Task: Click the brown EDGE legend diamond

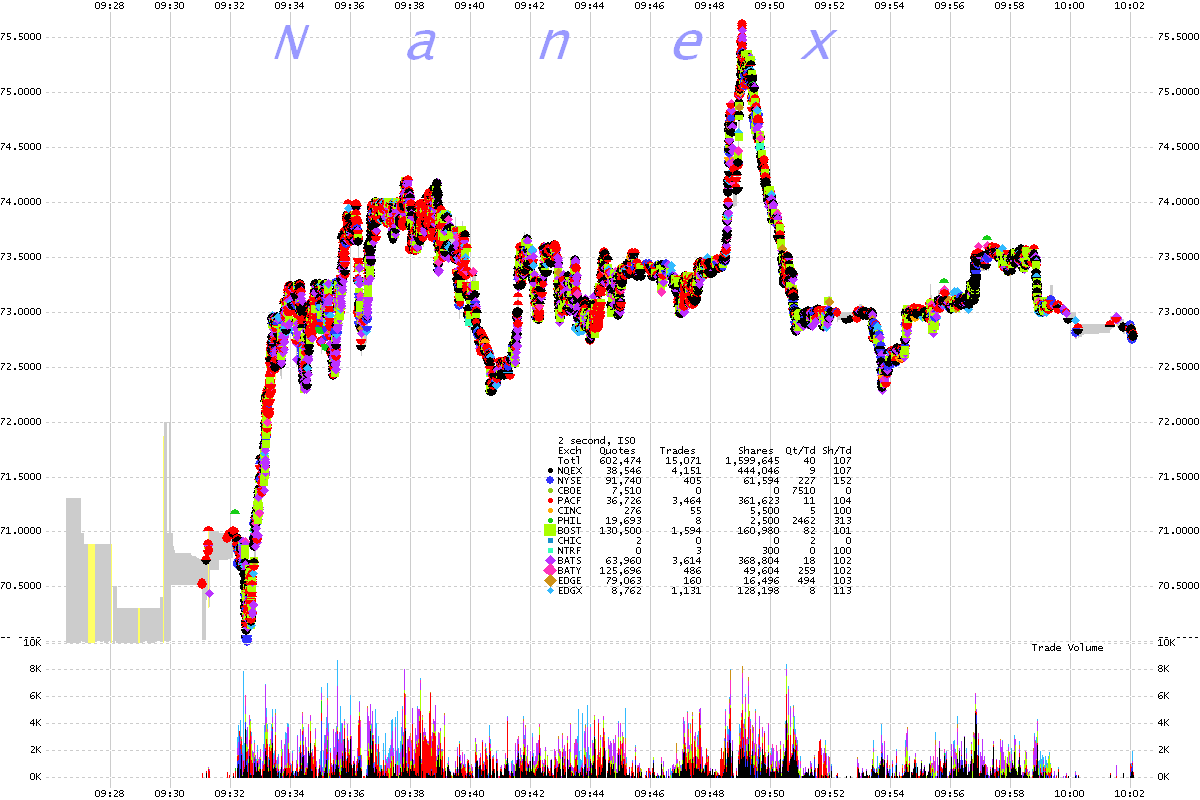Action: [549, 581]
